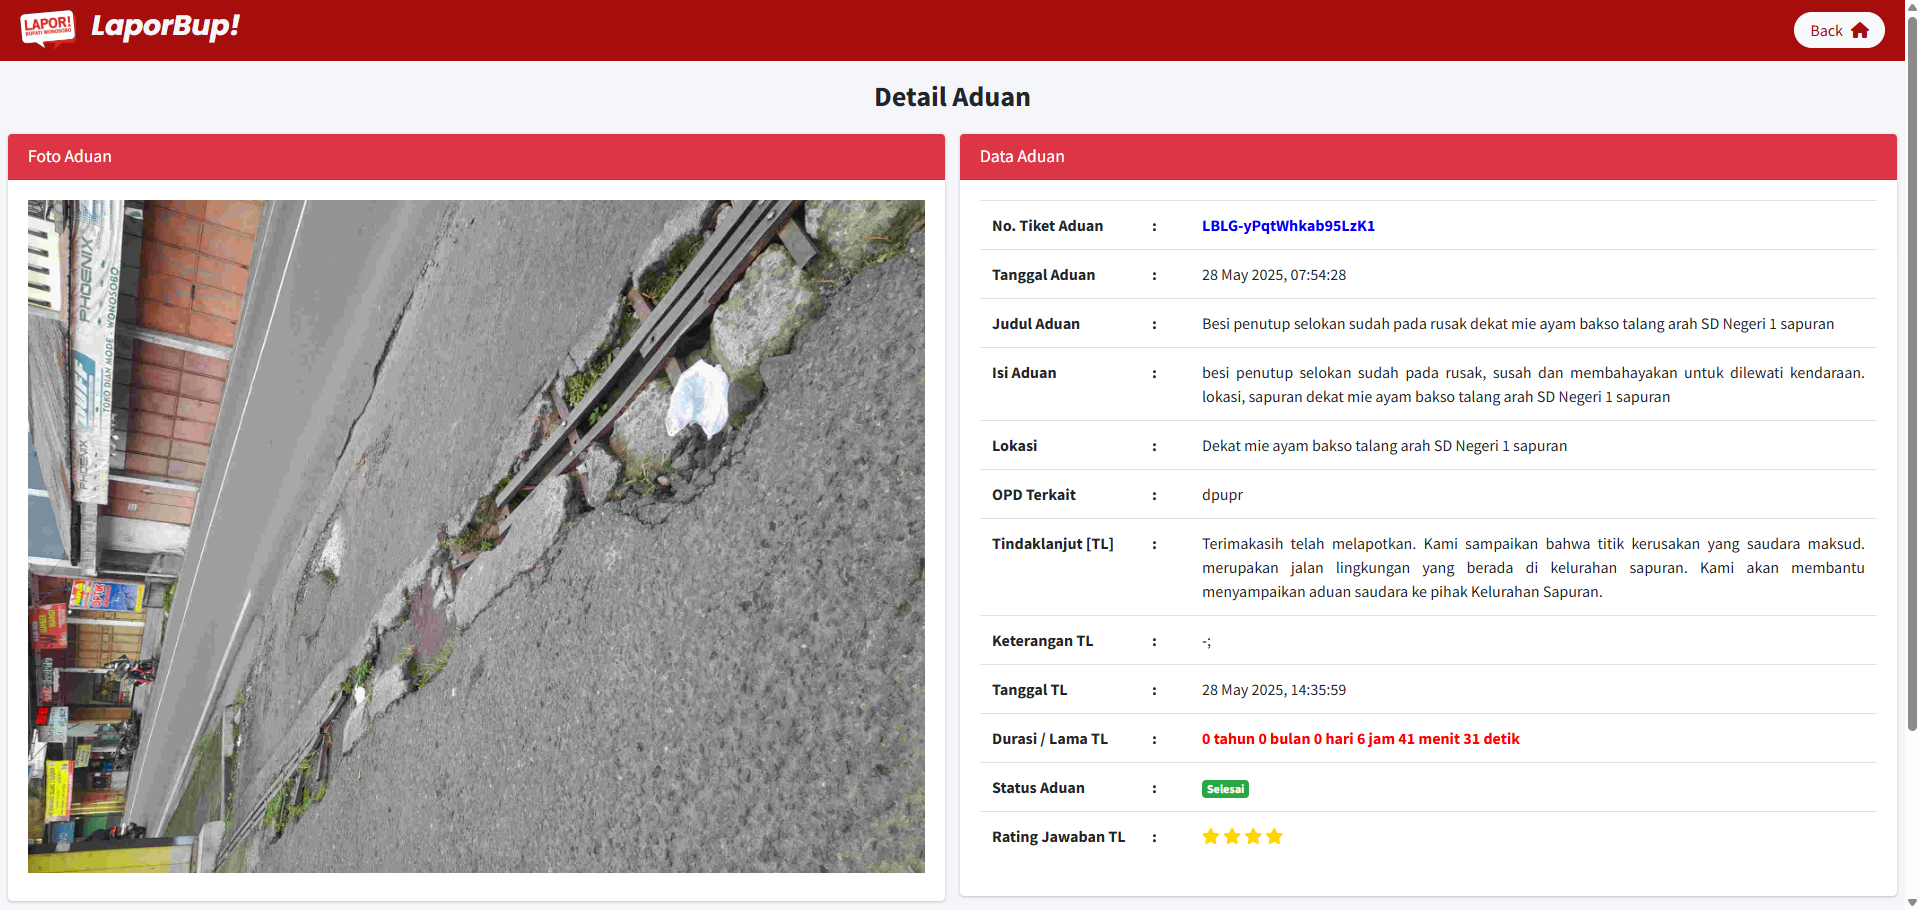The height and width of the screenshot is (910, 1919).
Task: Open ticket link LBLG-yPqtWhkab95LzK1
Action: point(1288,226)
